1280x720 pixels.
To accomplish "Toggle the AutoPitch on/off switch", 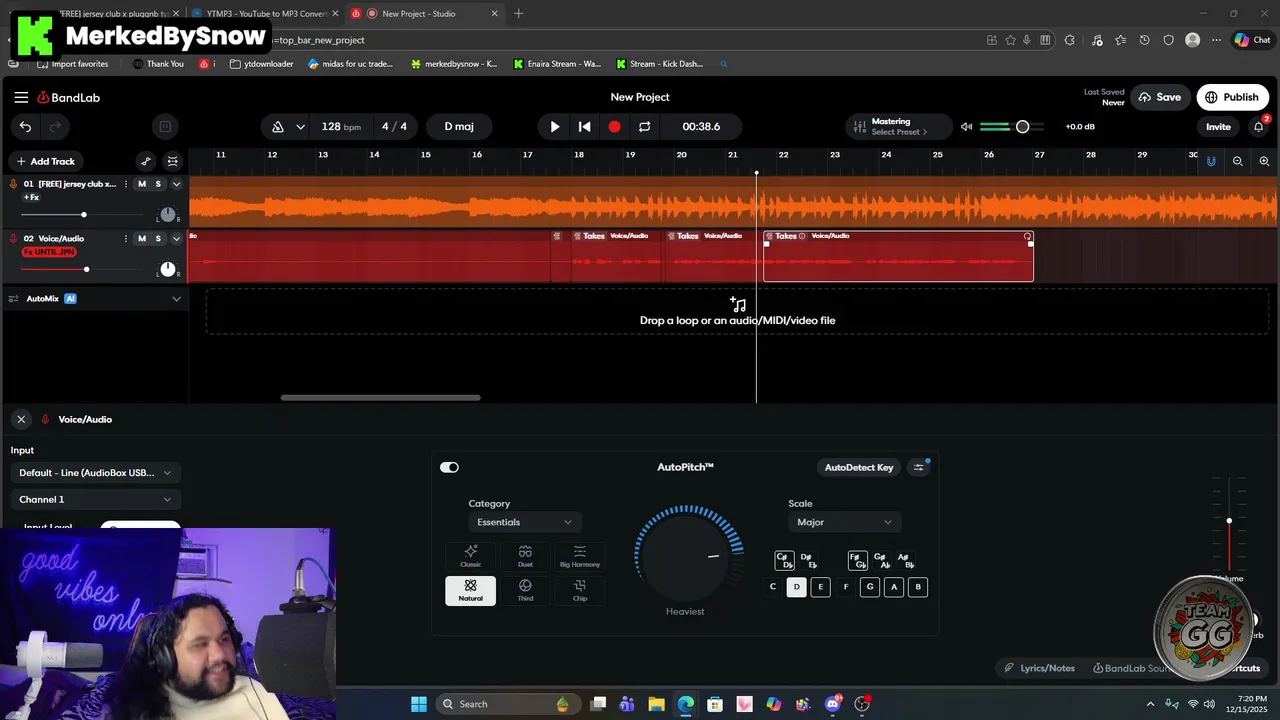I will pyautogui.click(x=449, y=467).
